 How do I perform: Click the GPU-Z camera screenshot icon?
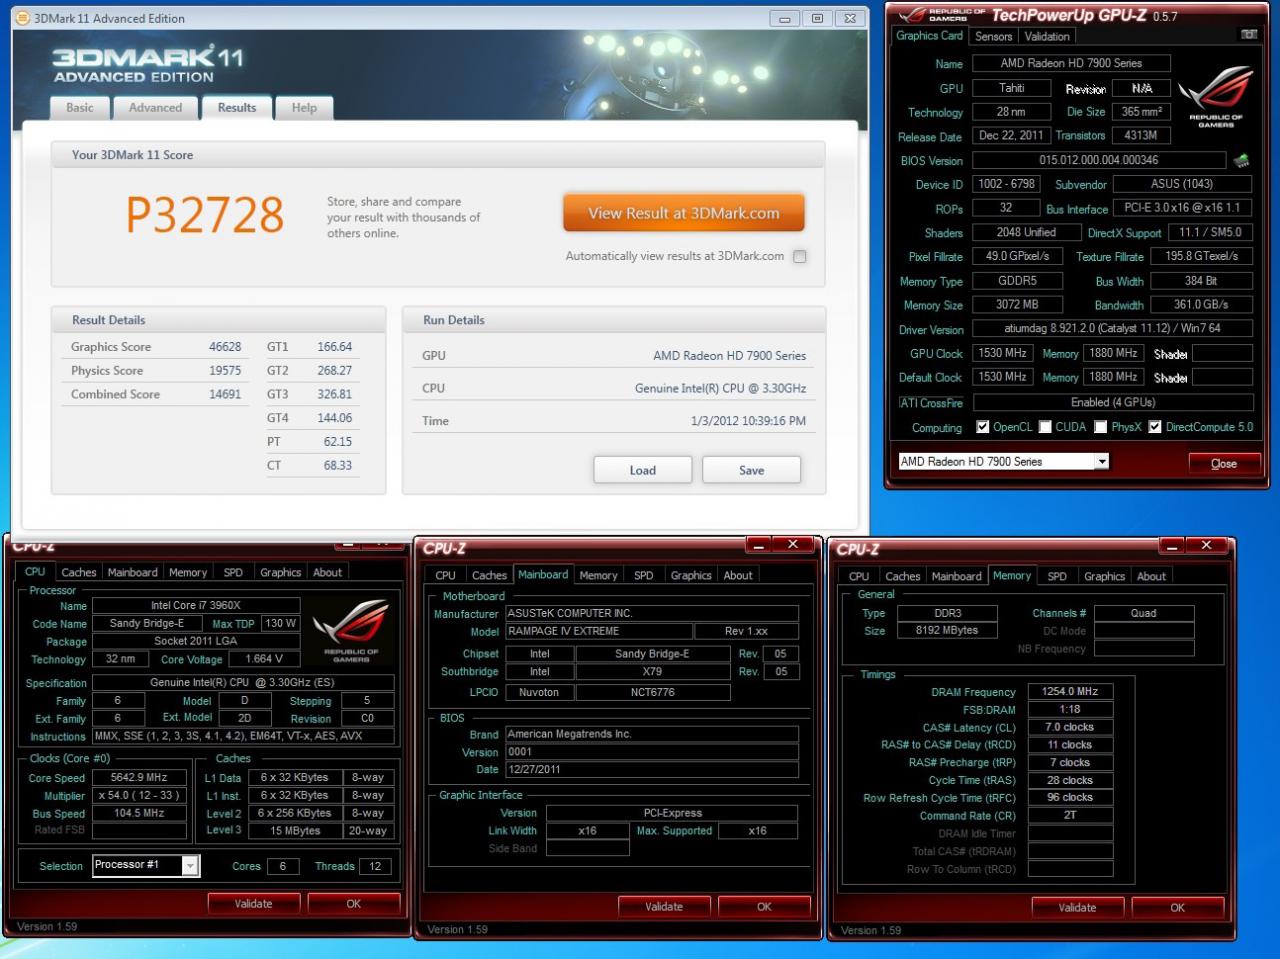click(x=1249, y=35)
